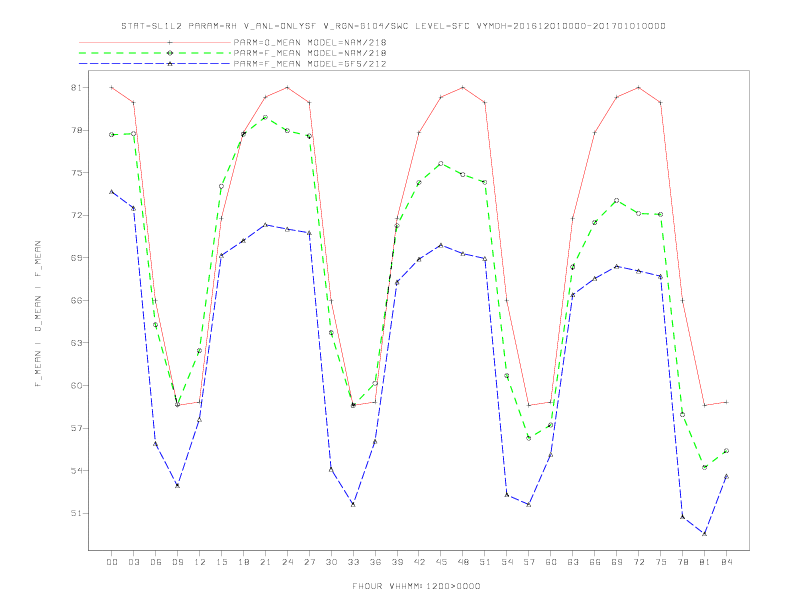Click forecast hour 09 on the horizontal axis

[x=177, y=562]
